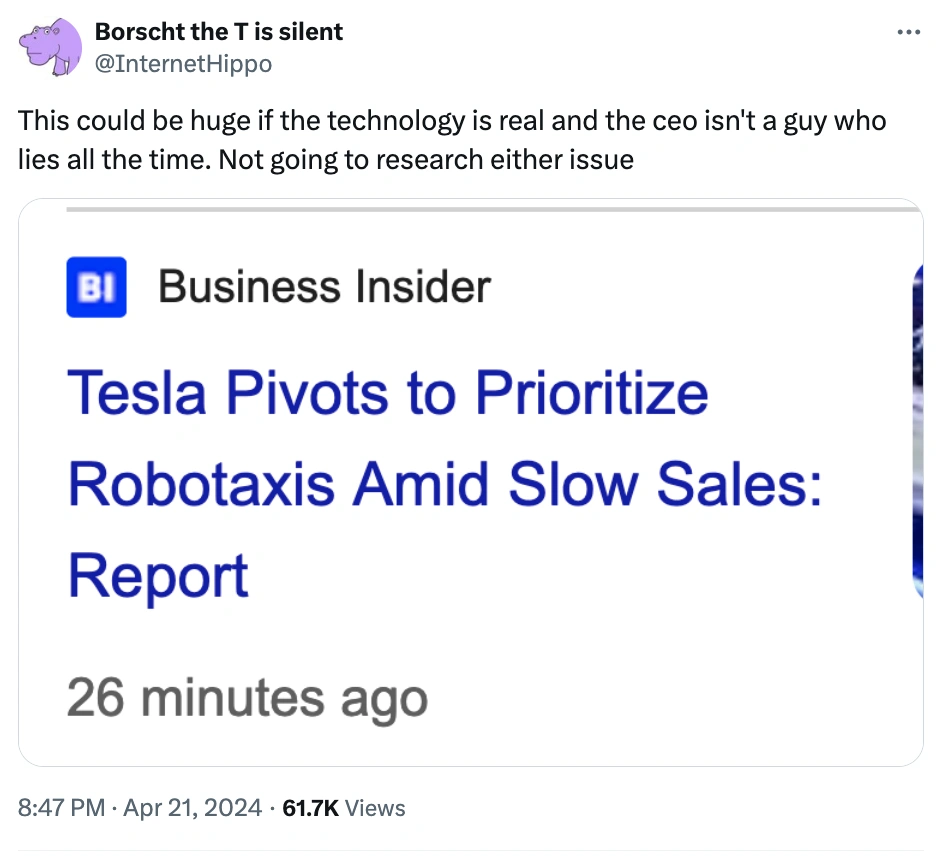Click the tweet text line starting "This could be huge"
This screenshot has height=858, width=938.
[452, 122]
